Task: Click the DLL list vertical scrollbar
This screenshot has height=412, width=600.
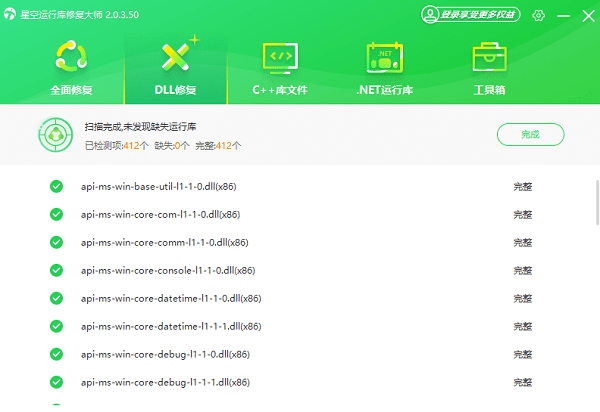Action: click(597, 203)
